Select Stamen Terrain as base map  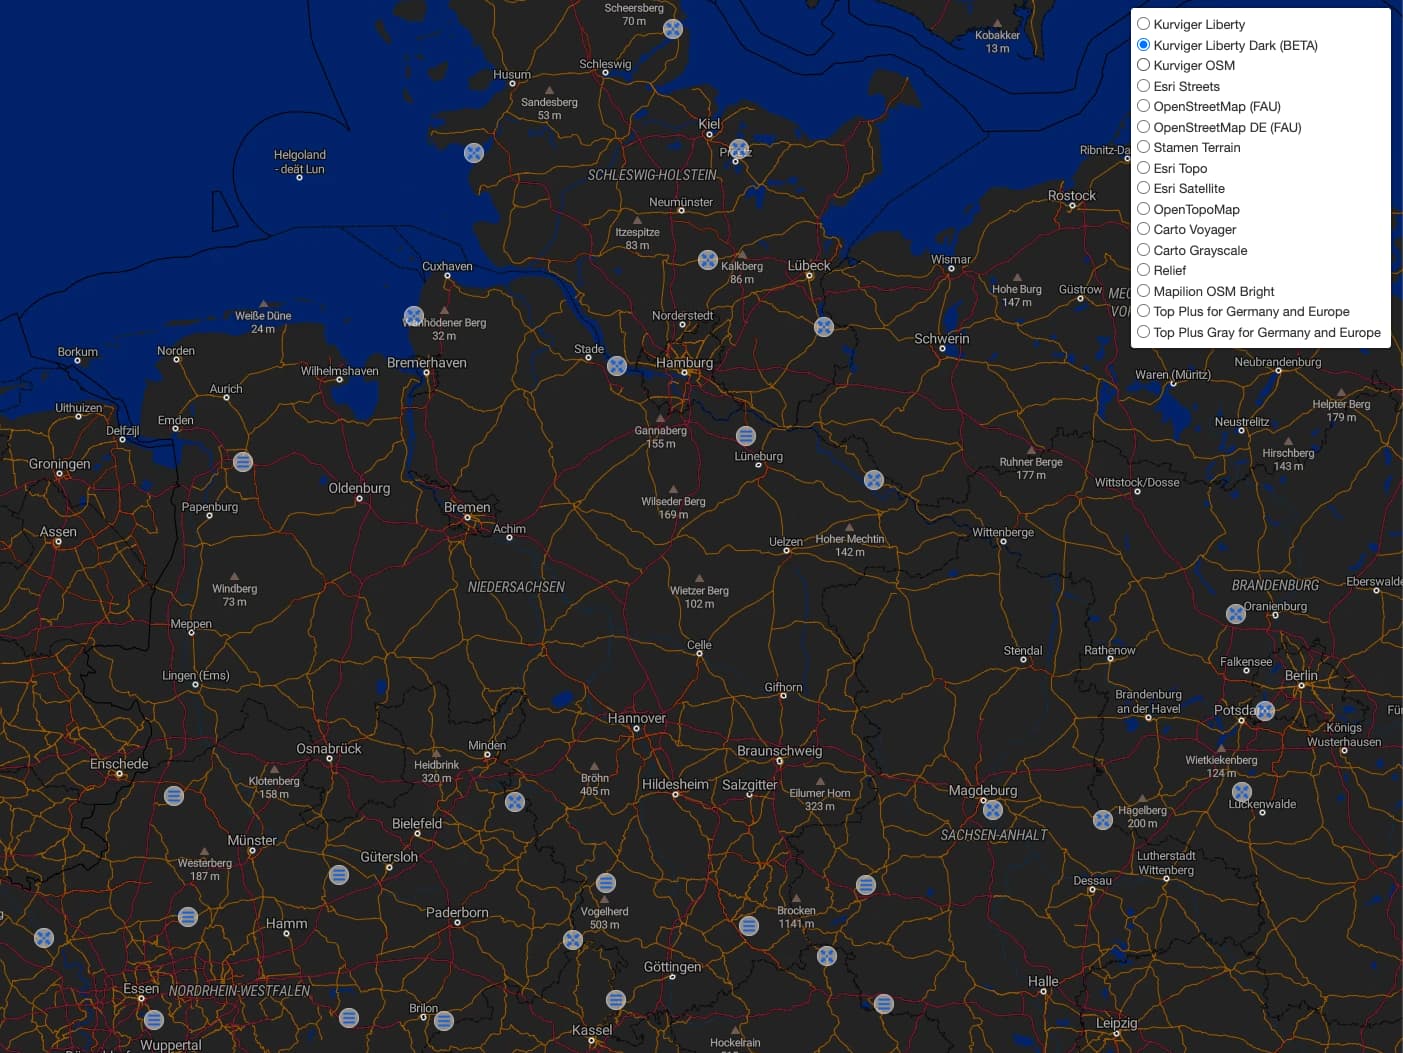(1143, 147)
